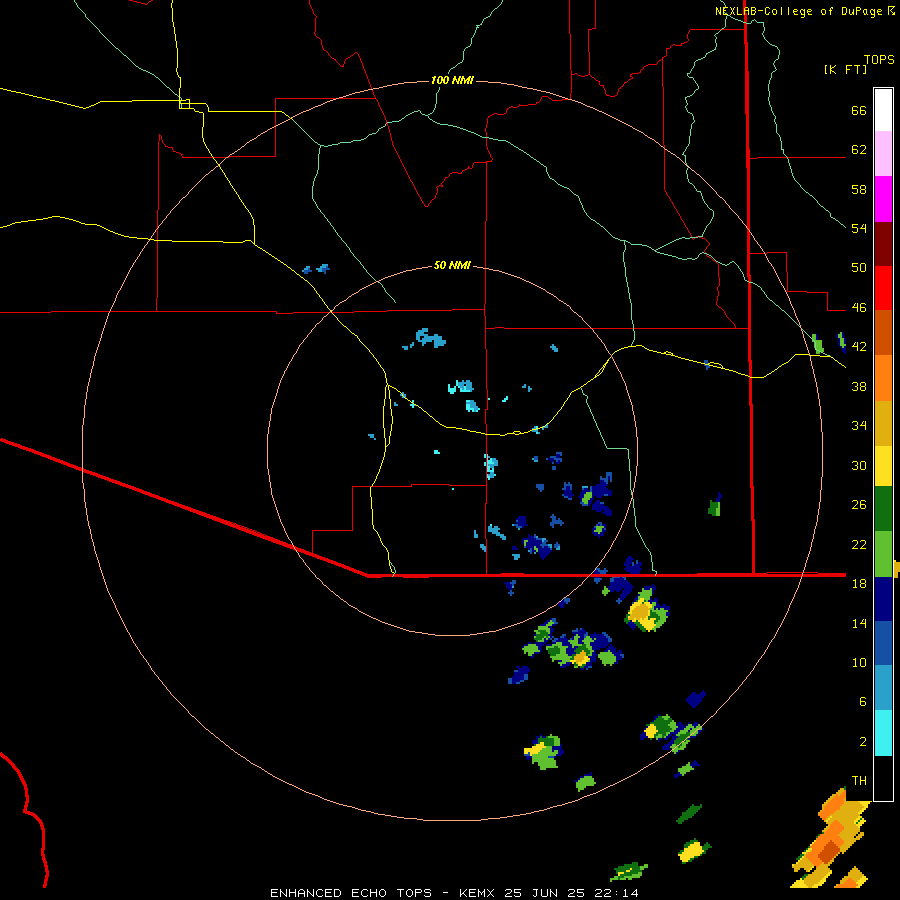900x900 pixels.
Task: Click the "TH" legend label
Action: (x=859, y=781)
